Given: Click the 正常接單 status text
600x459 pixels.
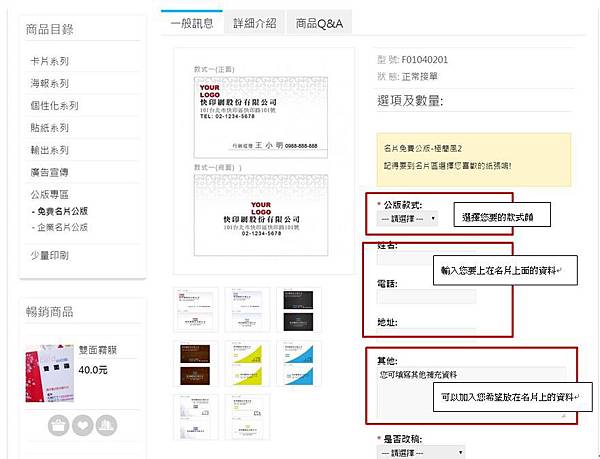Looking at the screenshot, I should [x=420, y=76].
